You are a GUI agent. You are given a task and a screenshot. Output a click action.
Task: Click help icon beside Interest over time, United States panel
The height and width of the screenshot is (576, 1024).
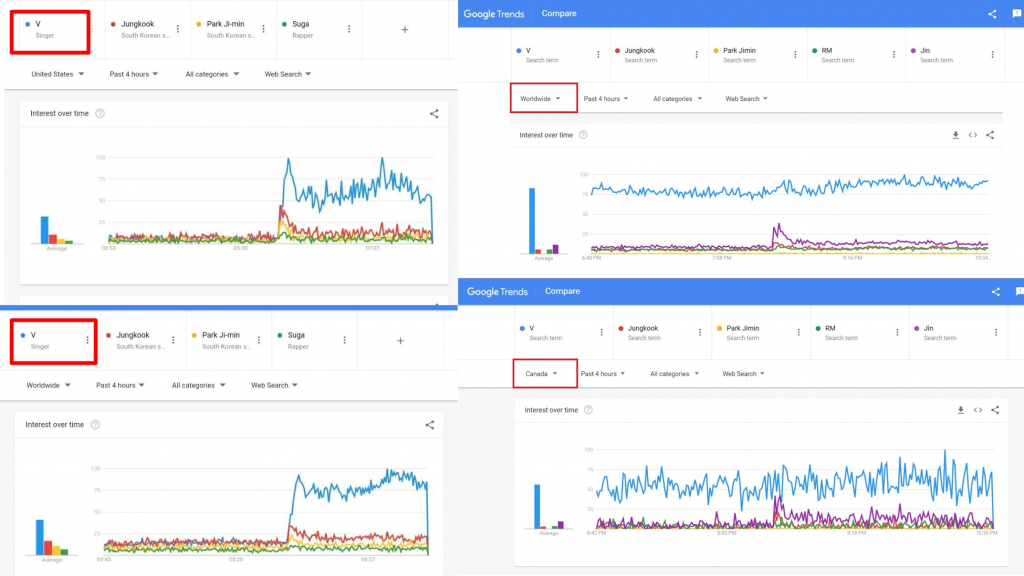coord(100,114)
